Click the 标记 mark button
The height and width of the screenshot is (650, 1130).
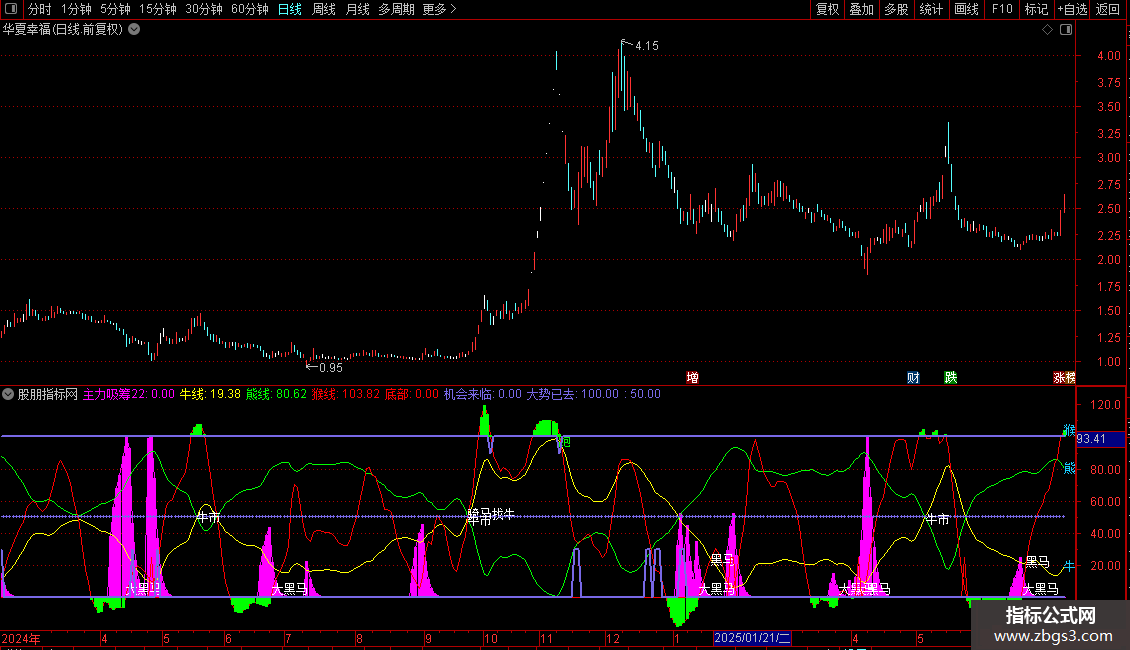pos(1036,9)
